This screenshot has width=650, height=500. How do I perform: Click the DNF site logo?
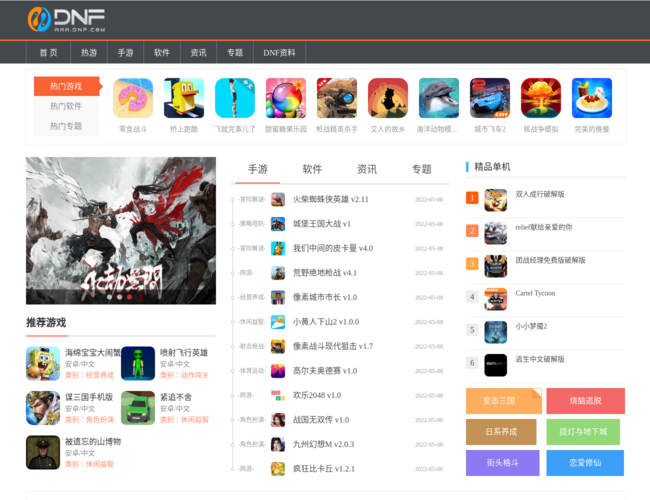66,19
